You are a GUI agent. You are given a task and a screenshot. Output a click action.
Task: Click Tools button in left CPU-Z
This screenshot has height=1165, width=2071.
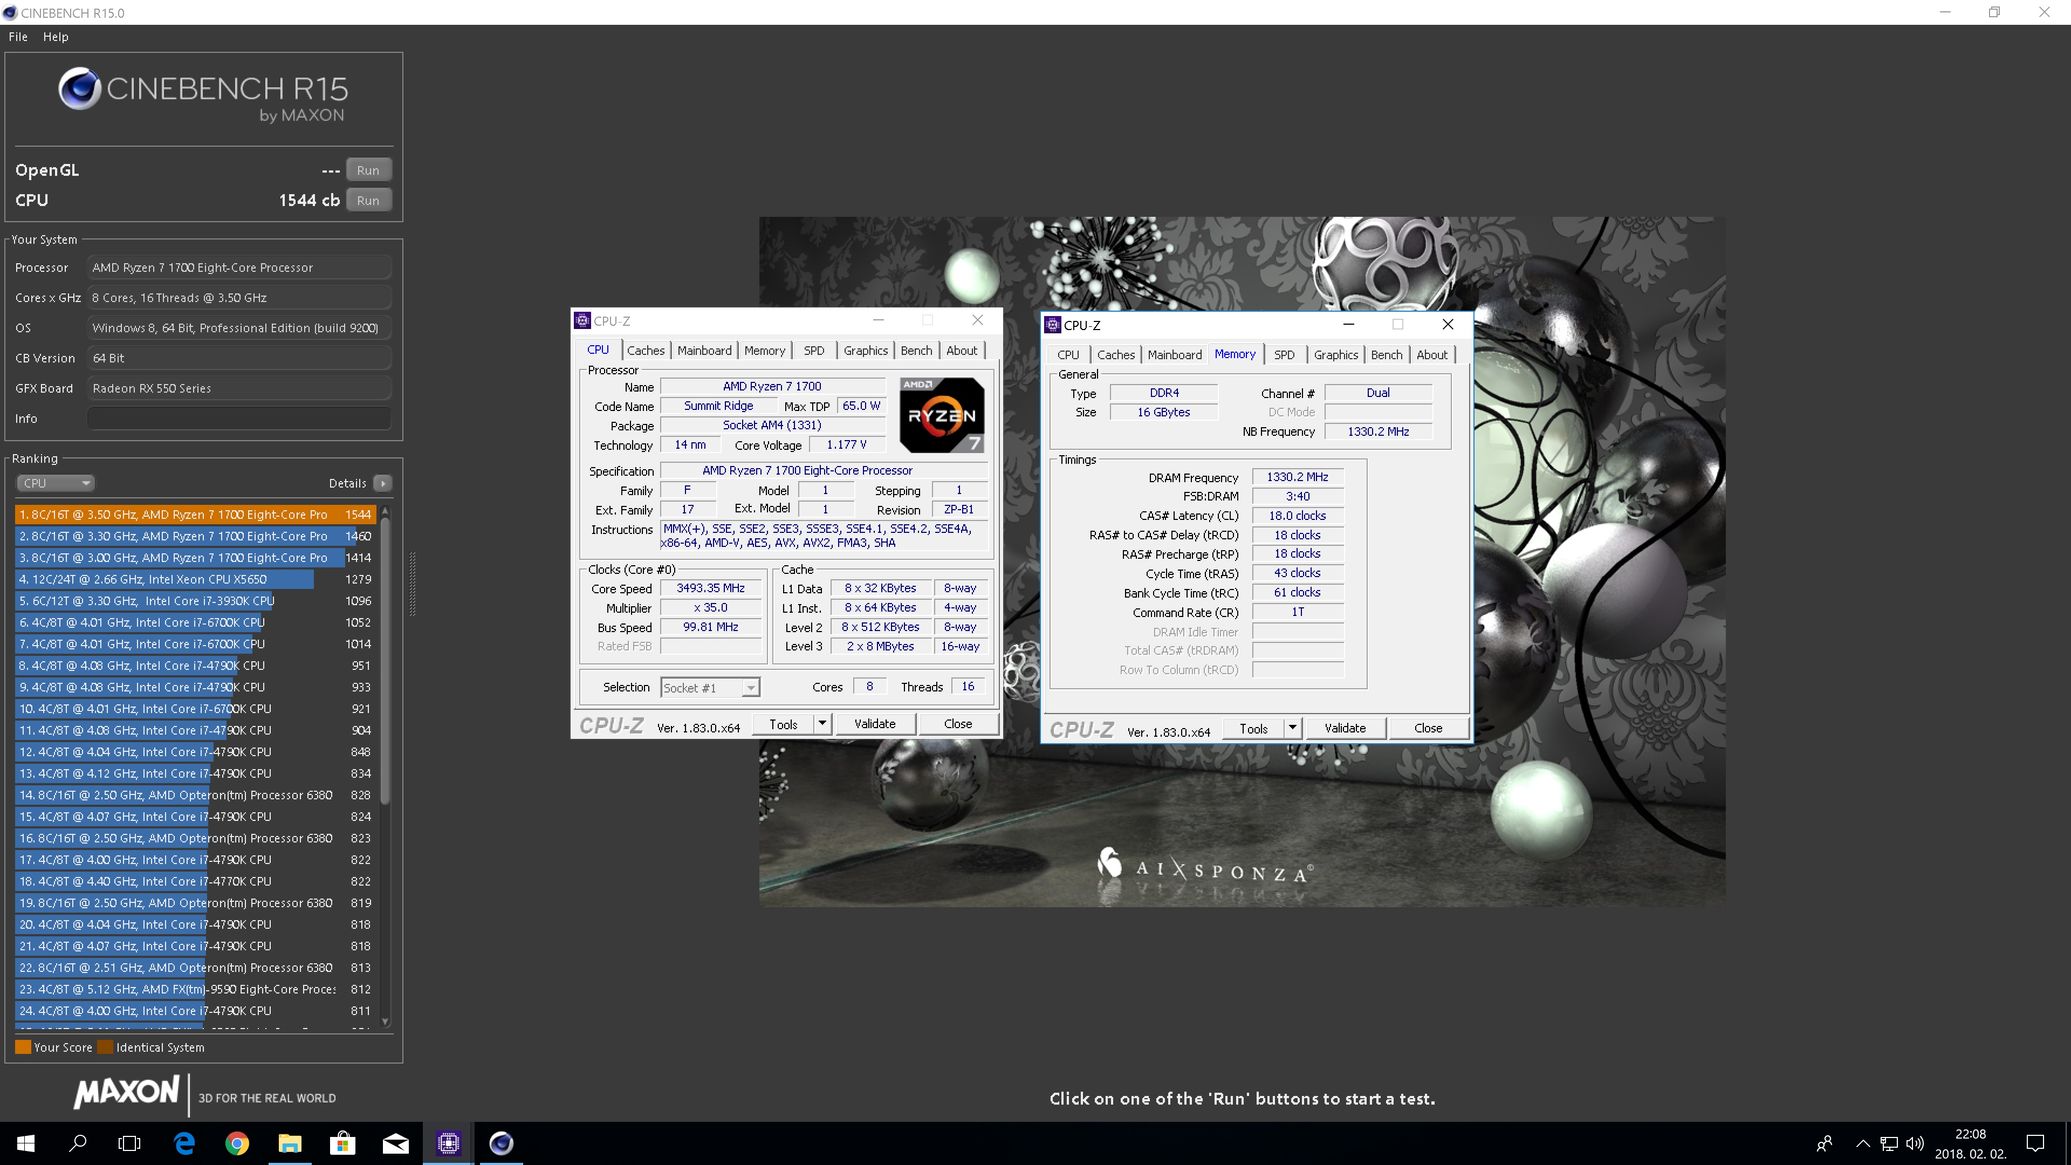[783, 724]
